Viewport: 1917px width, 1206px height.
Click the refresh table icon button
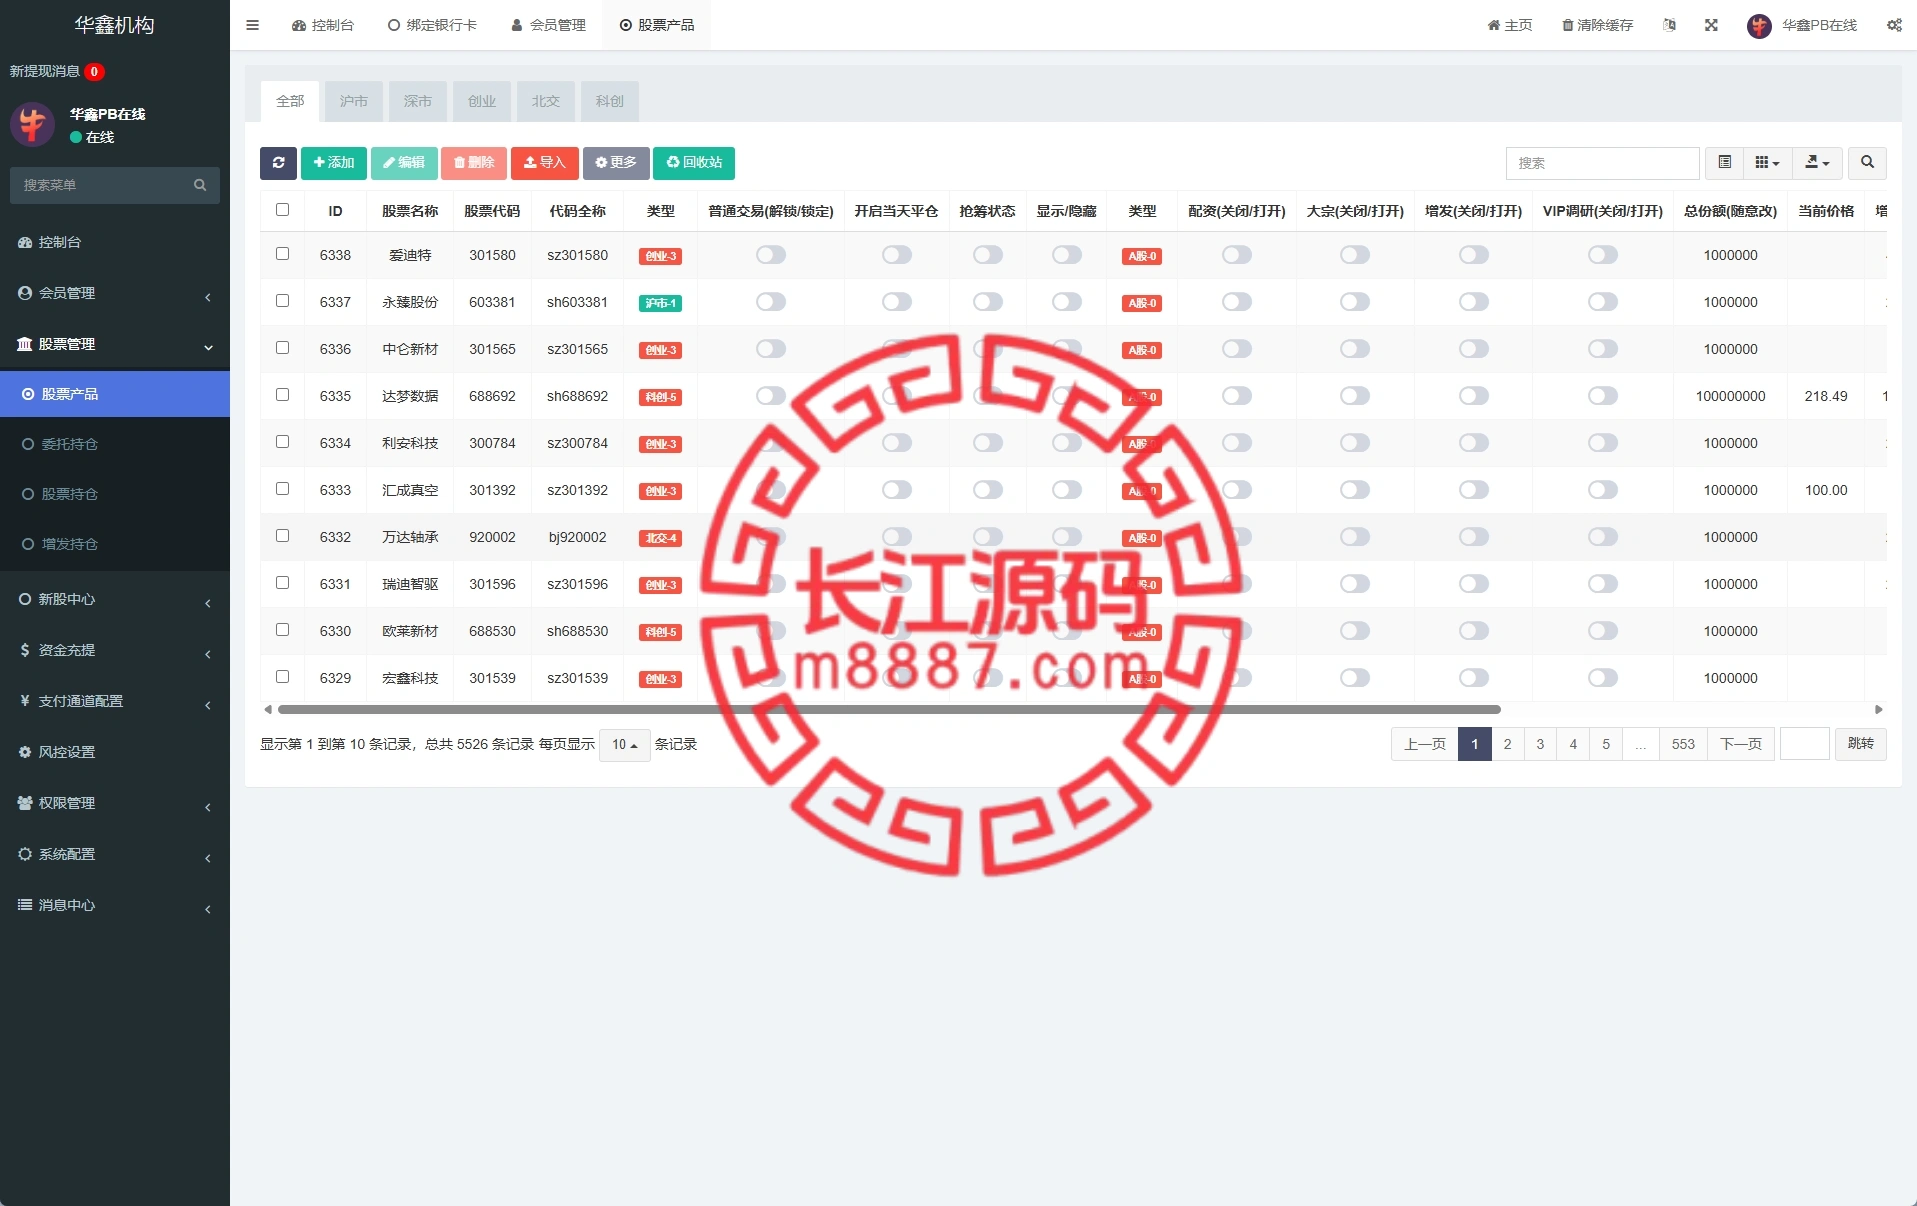pyautogui.click(x=278, y=163)
